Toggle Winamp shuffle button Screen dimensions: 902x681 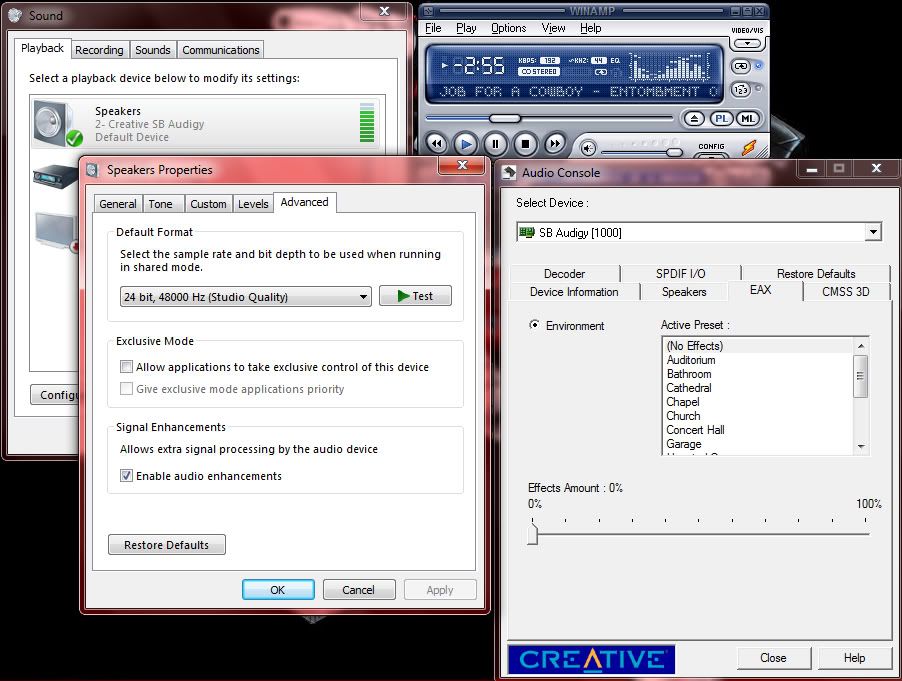tap(741, 90)
